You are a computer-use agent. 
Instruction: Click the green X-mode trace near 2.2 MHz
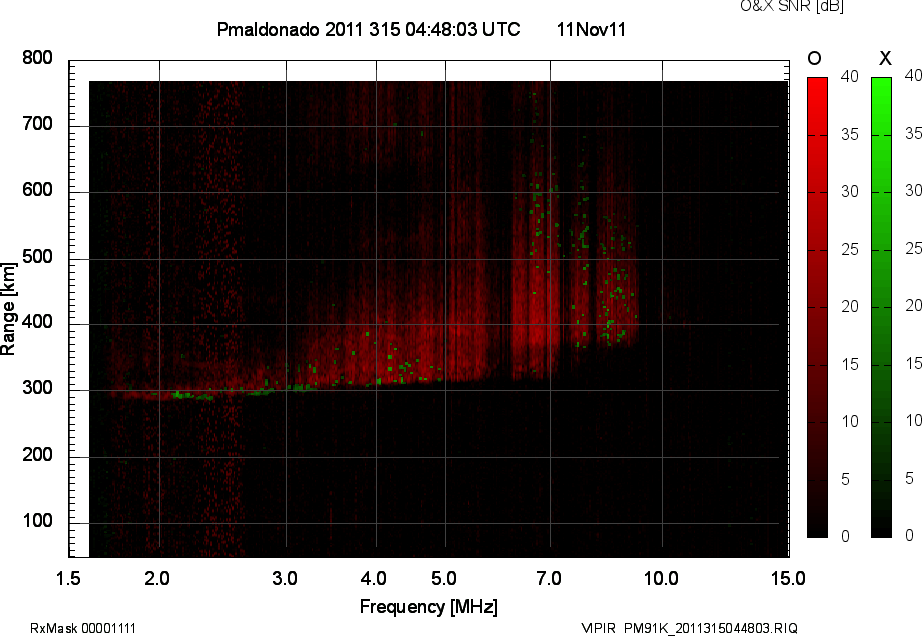[x=191, y=396]
